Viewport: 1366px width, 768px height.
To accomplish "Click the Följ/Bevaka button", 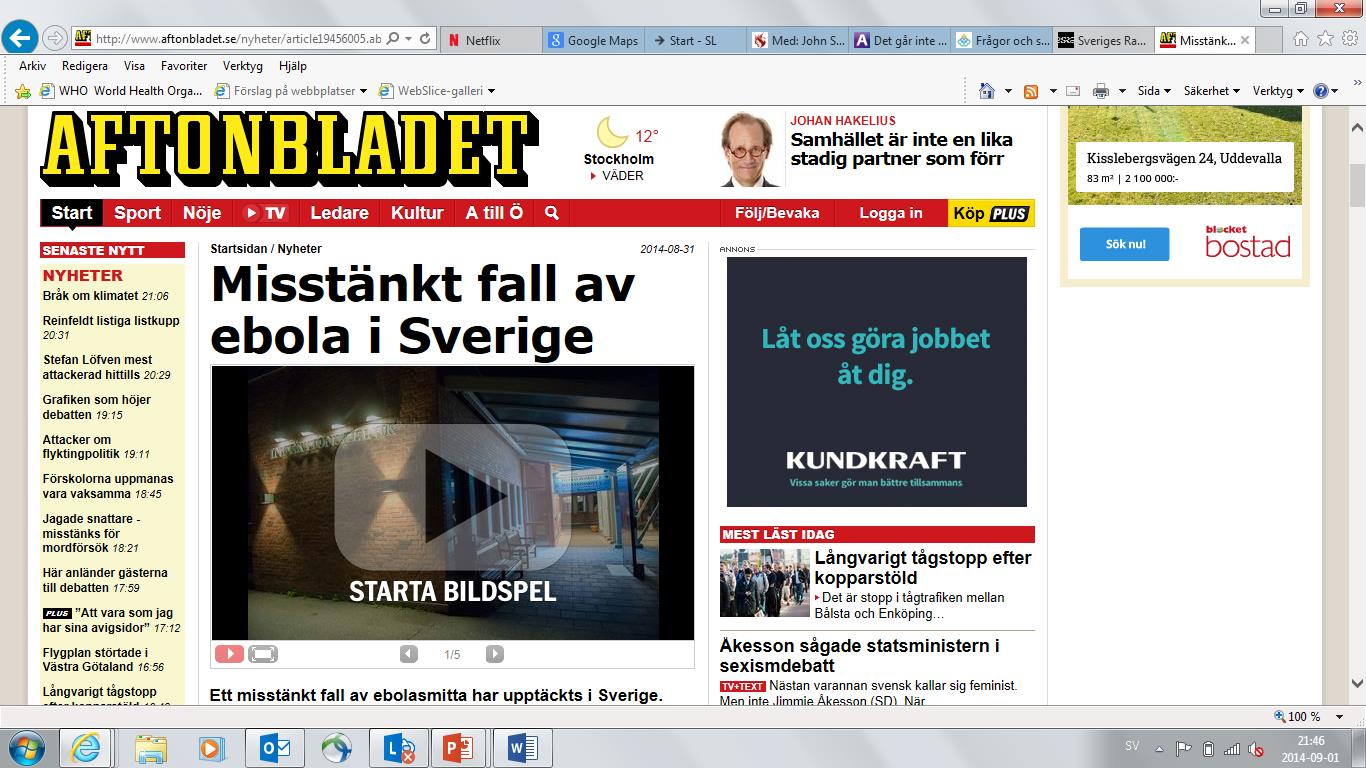I will [x=777, y=213].
